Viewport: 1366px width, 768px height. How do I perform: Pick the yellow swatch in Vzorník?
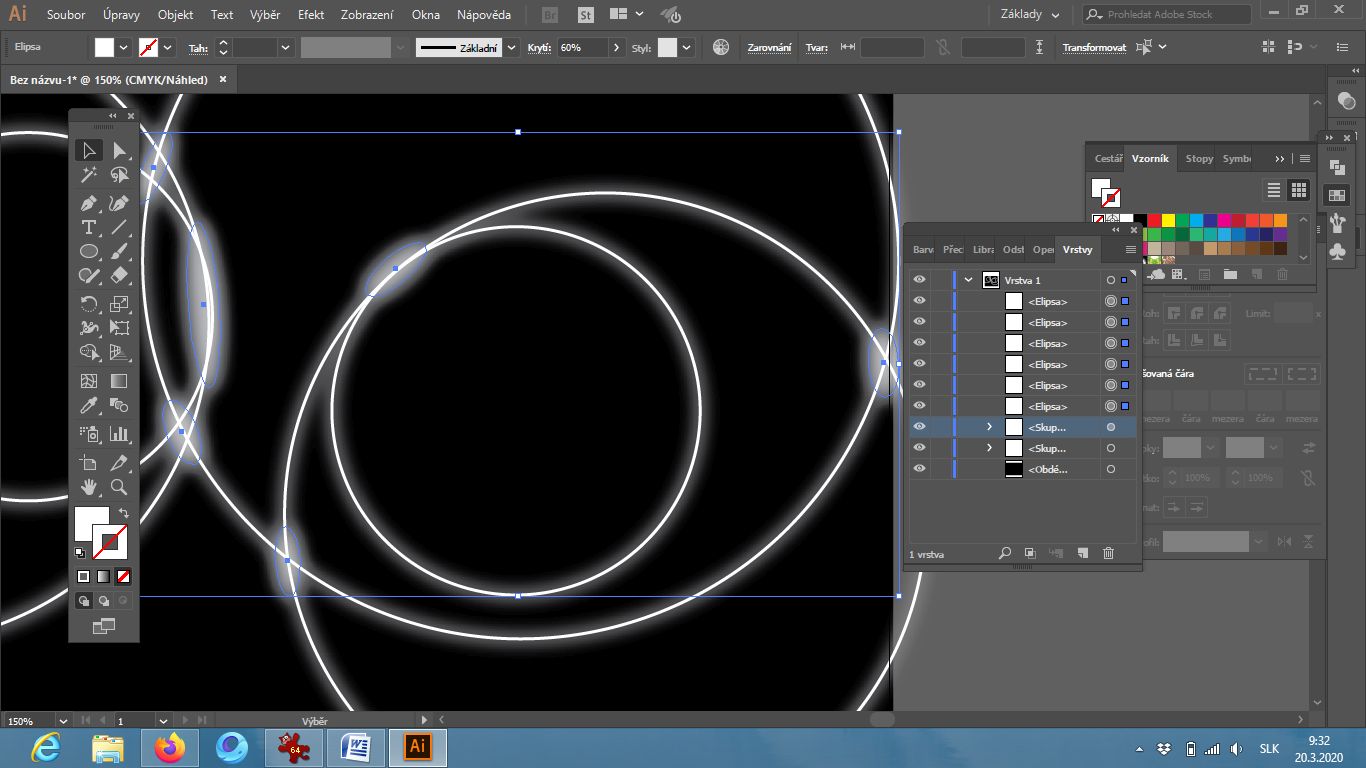click(x=1168, y=220)
